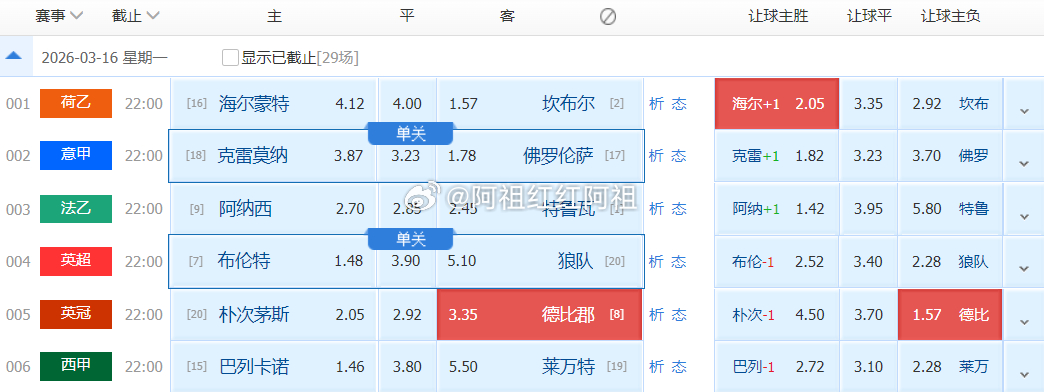This screenshot has height=392, width=1044.
Task: Select handicap 坎布 loss at 2.92
Action: click(950, 104)
